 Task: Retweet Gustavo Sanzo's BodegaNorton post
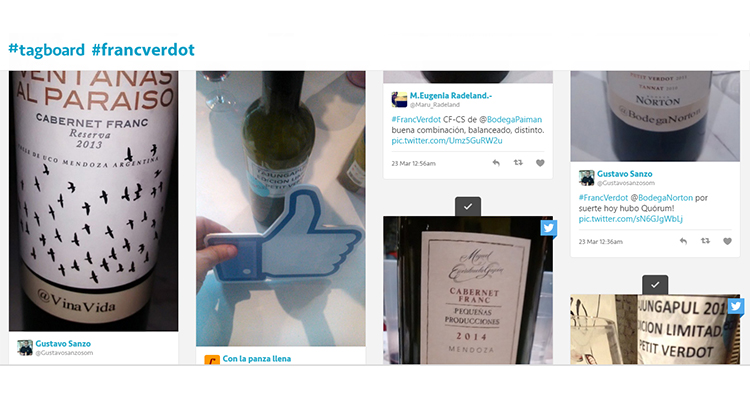click(x=705, y=241)
